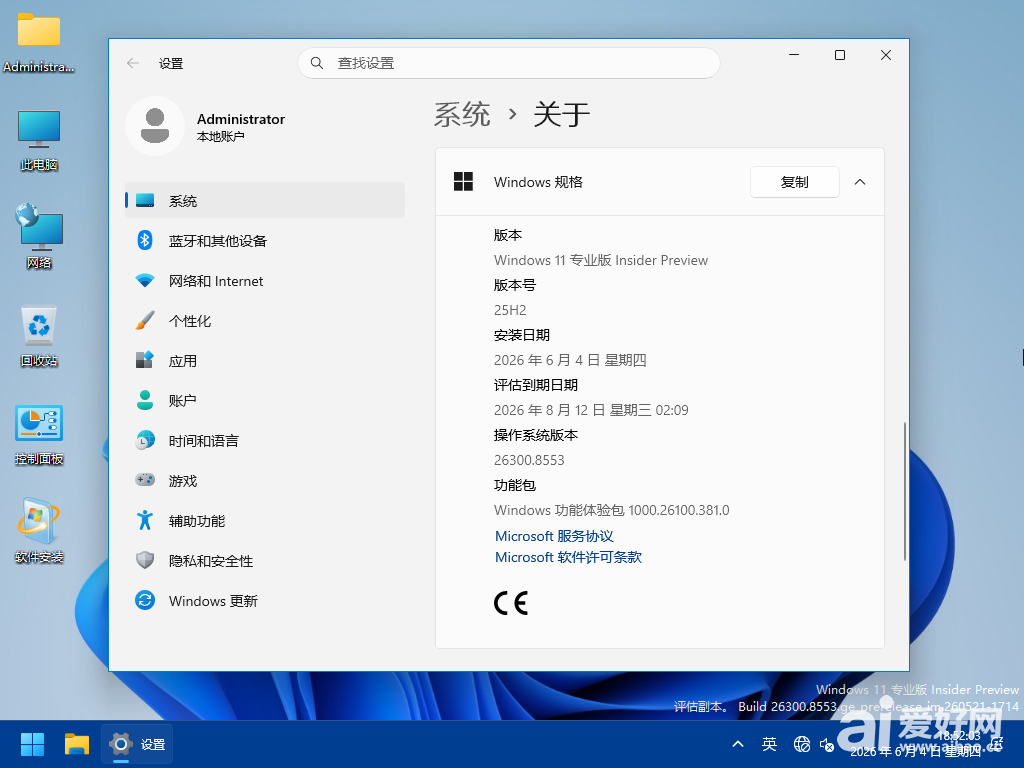This screenshot has width=1024, height=768.
Task: Click the 英 input language indicator
Action: (769, 744)
